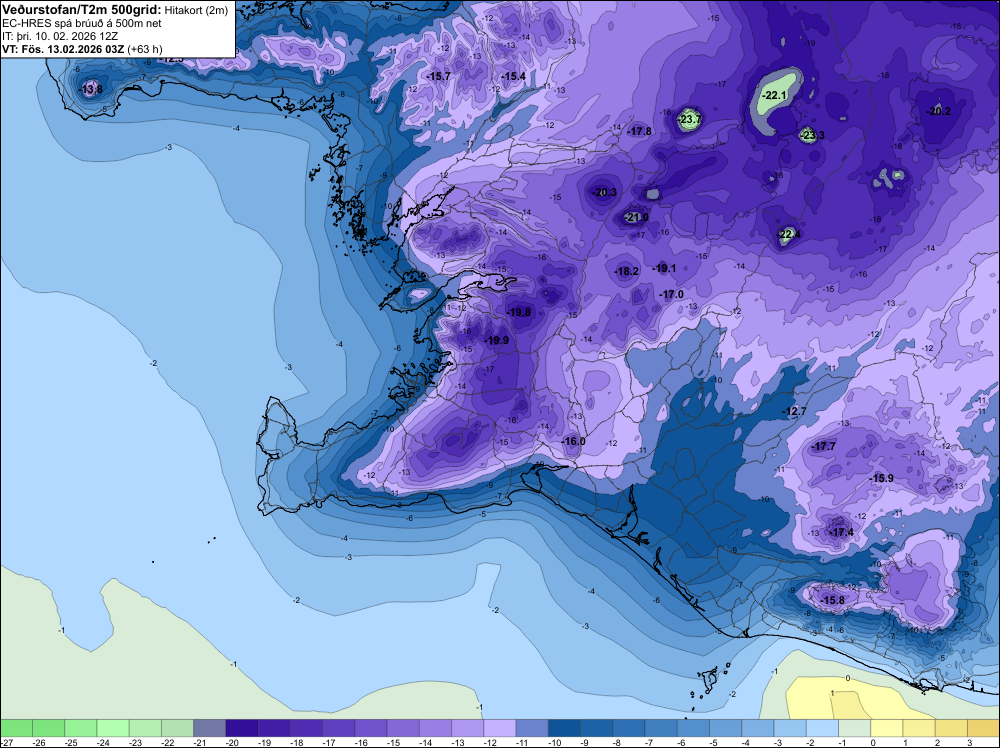Click the -15.7 temperature label
Viewport: 1000px width, 748px height.
click(x=439, y=77)
